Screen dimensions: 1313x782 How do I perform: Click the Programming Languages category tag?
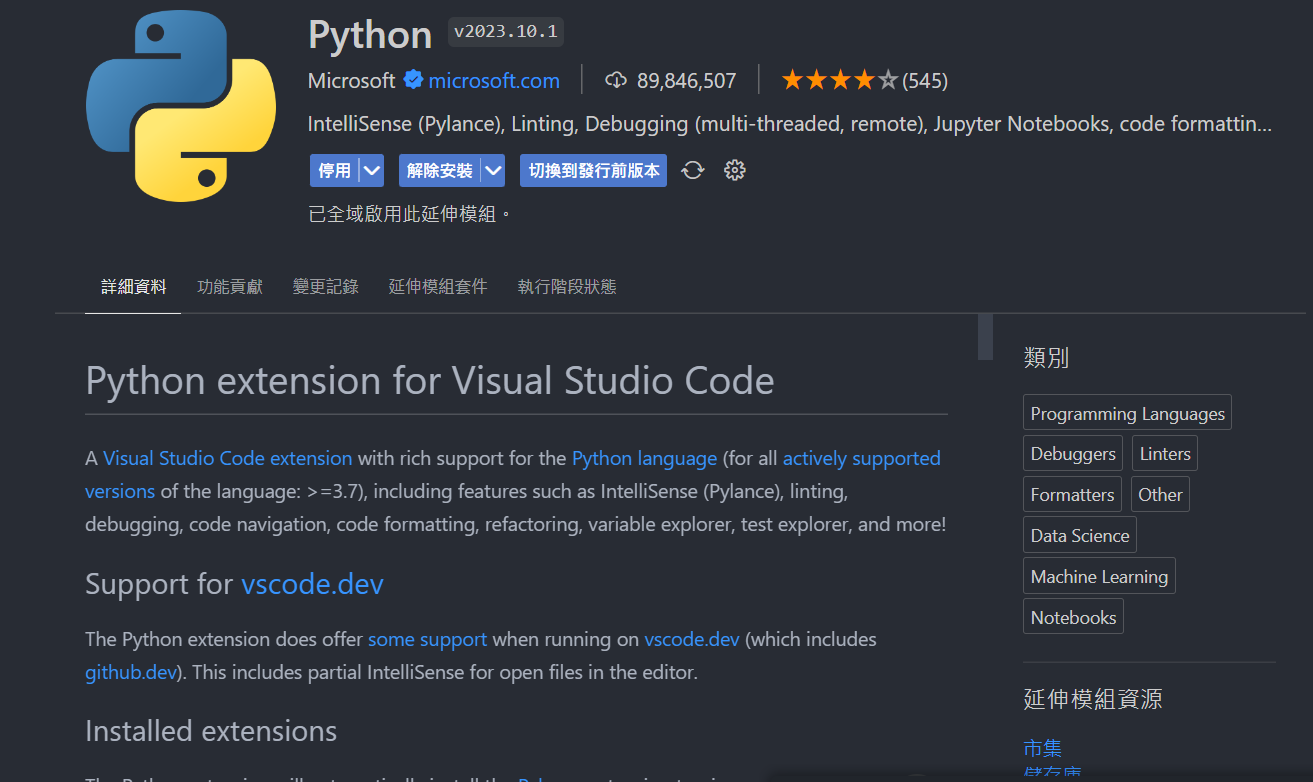click(x=1127, y=413)
